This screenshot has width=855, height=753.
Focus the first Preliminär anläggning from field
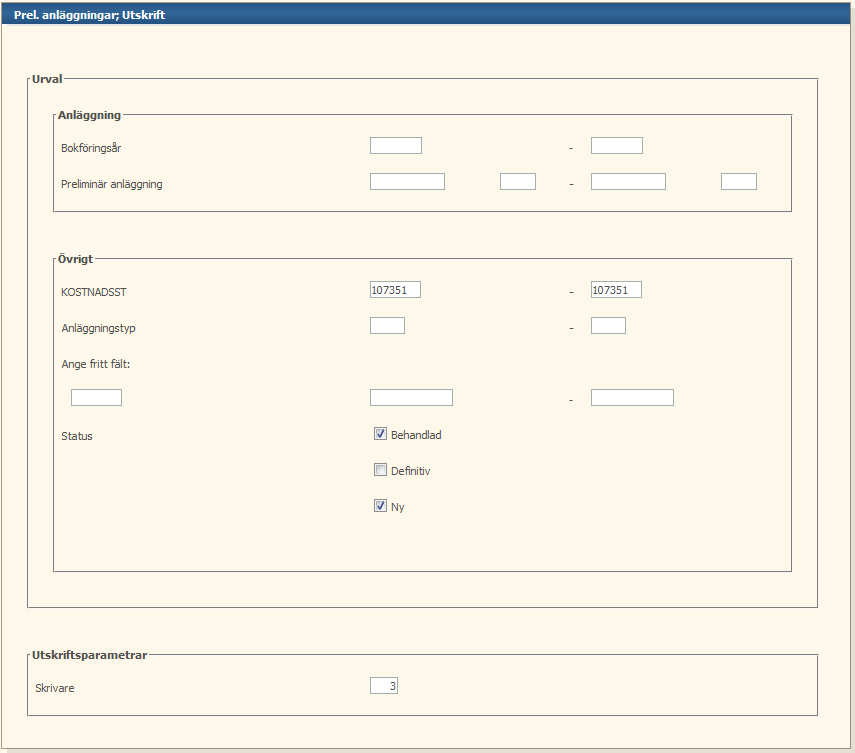(x=407, y=182)
